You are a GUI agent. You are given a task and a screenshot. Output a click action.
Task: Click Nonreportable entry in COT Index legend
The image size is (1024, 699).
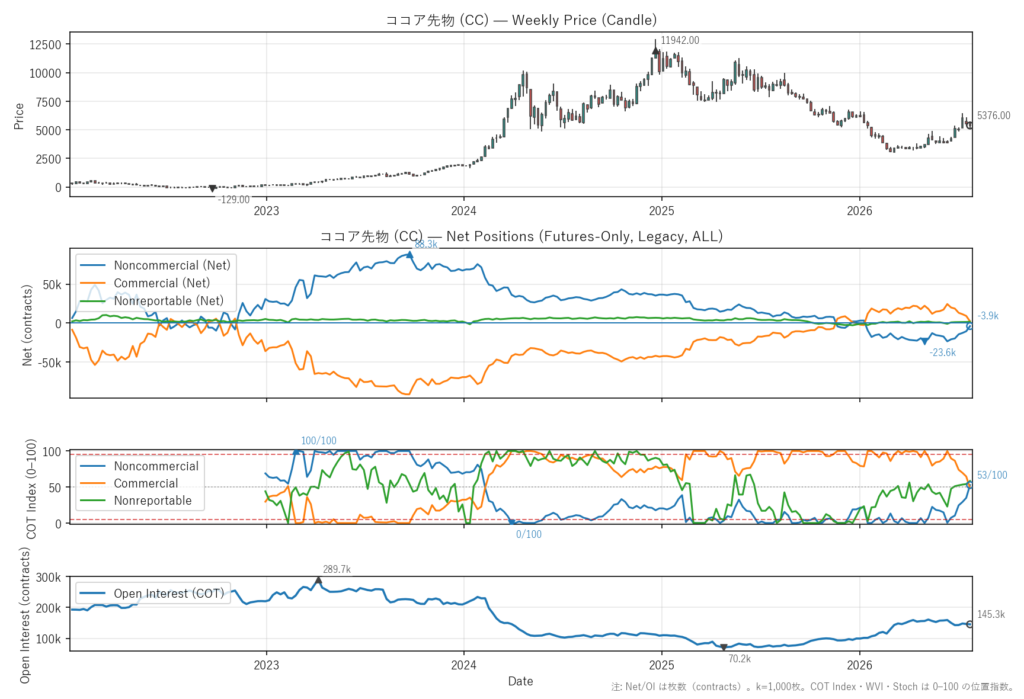136,500
